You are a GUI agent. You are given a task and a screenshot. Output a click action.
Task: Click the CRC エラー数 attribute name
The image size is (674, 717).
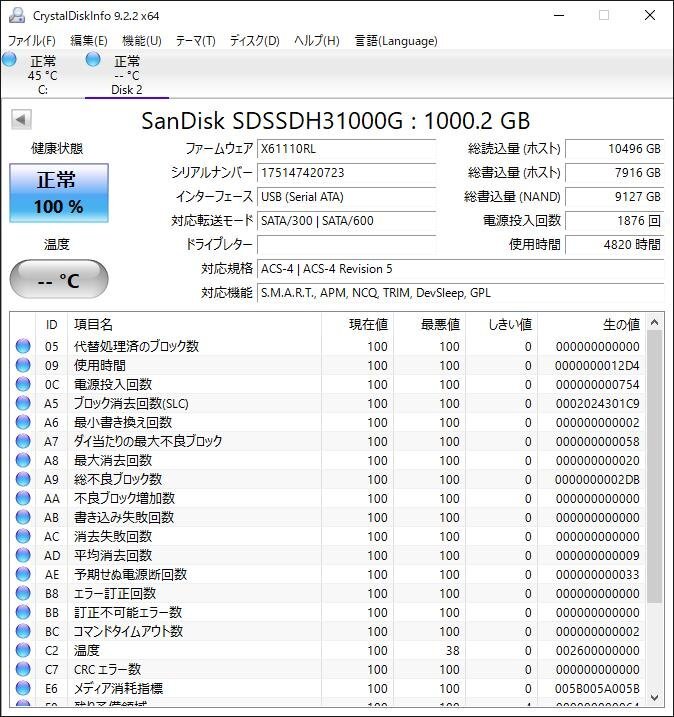[x=107, y=669]
